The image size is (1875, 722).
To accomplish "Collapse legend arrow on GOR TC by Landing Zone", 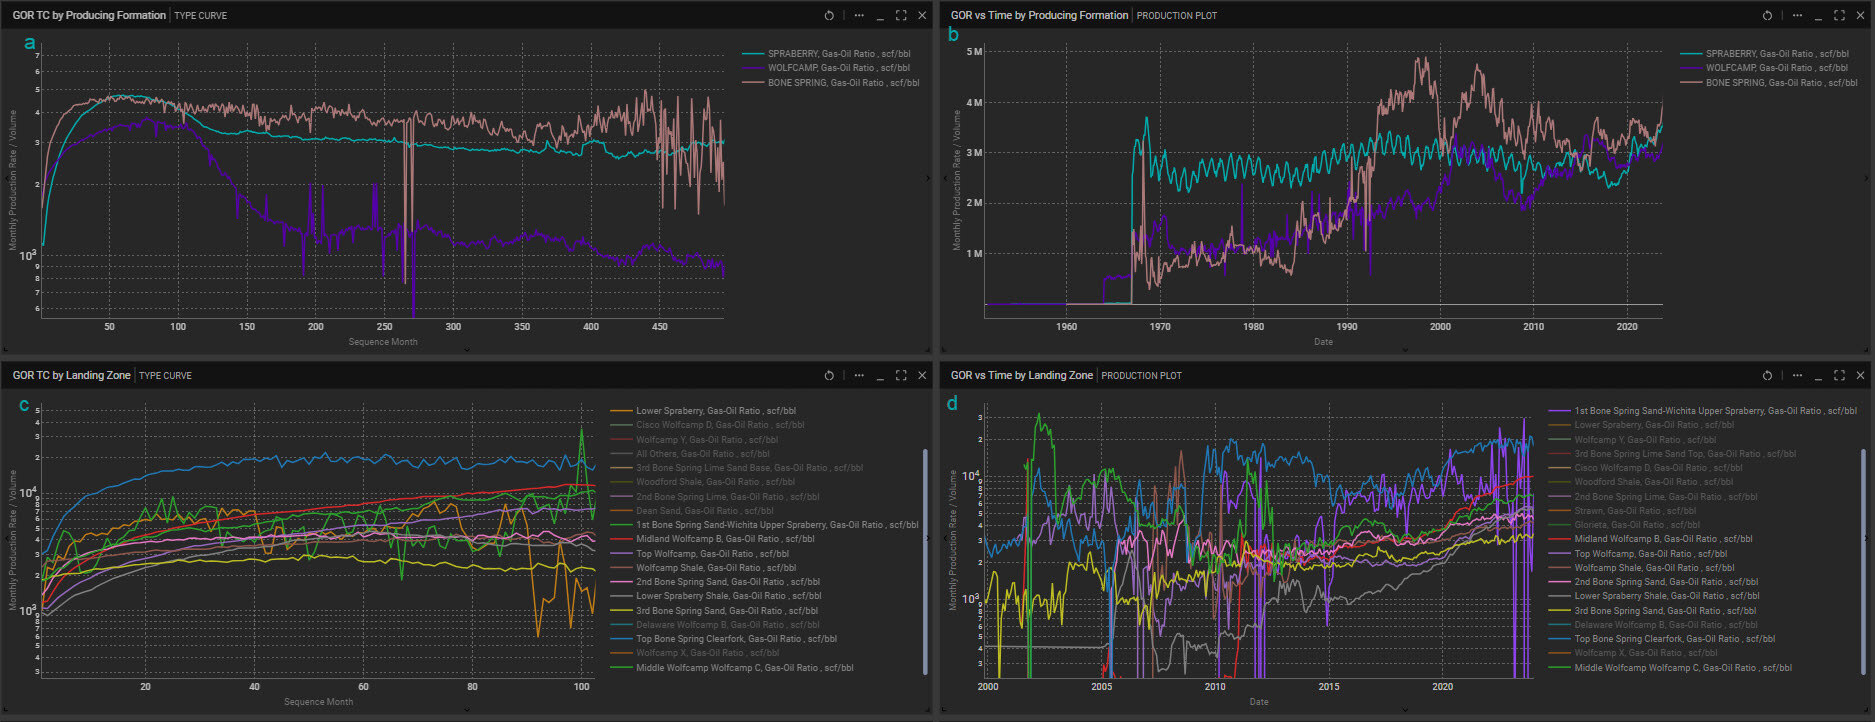I will pos(929,538).
